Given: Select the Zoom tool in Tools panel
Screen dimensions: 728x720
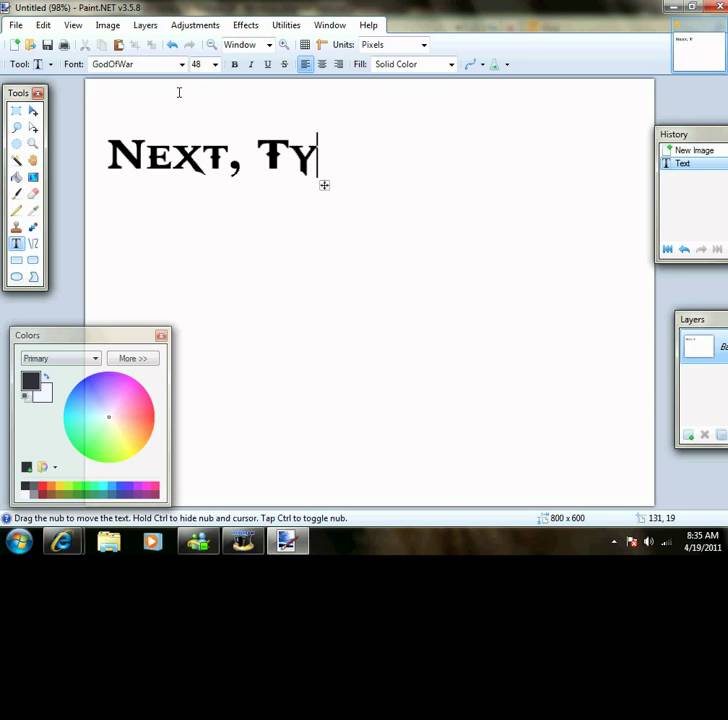Looking at the screenshot, I should tap(33, 144).
